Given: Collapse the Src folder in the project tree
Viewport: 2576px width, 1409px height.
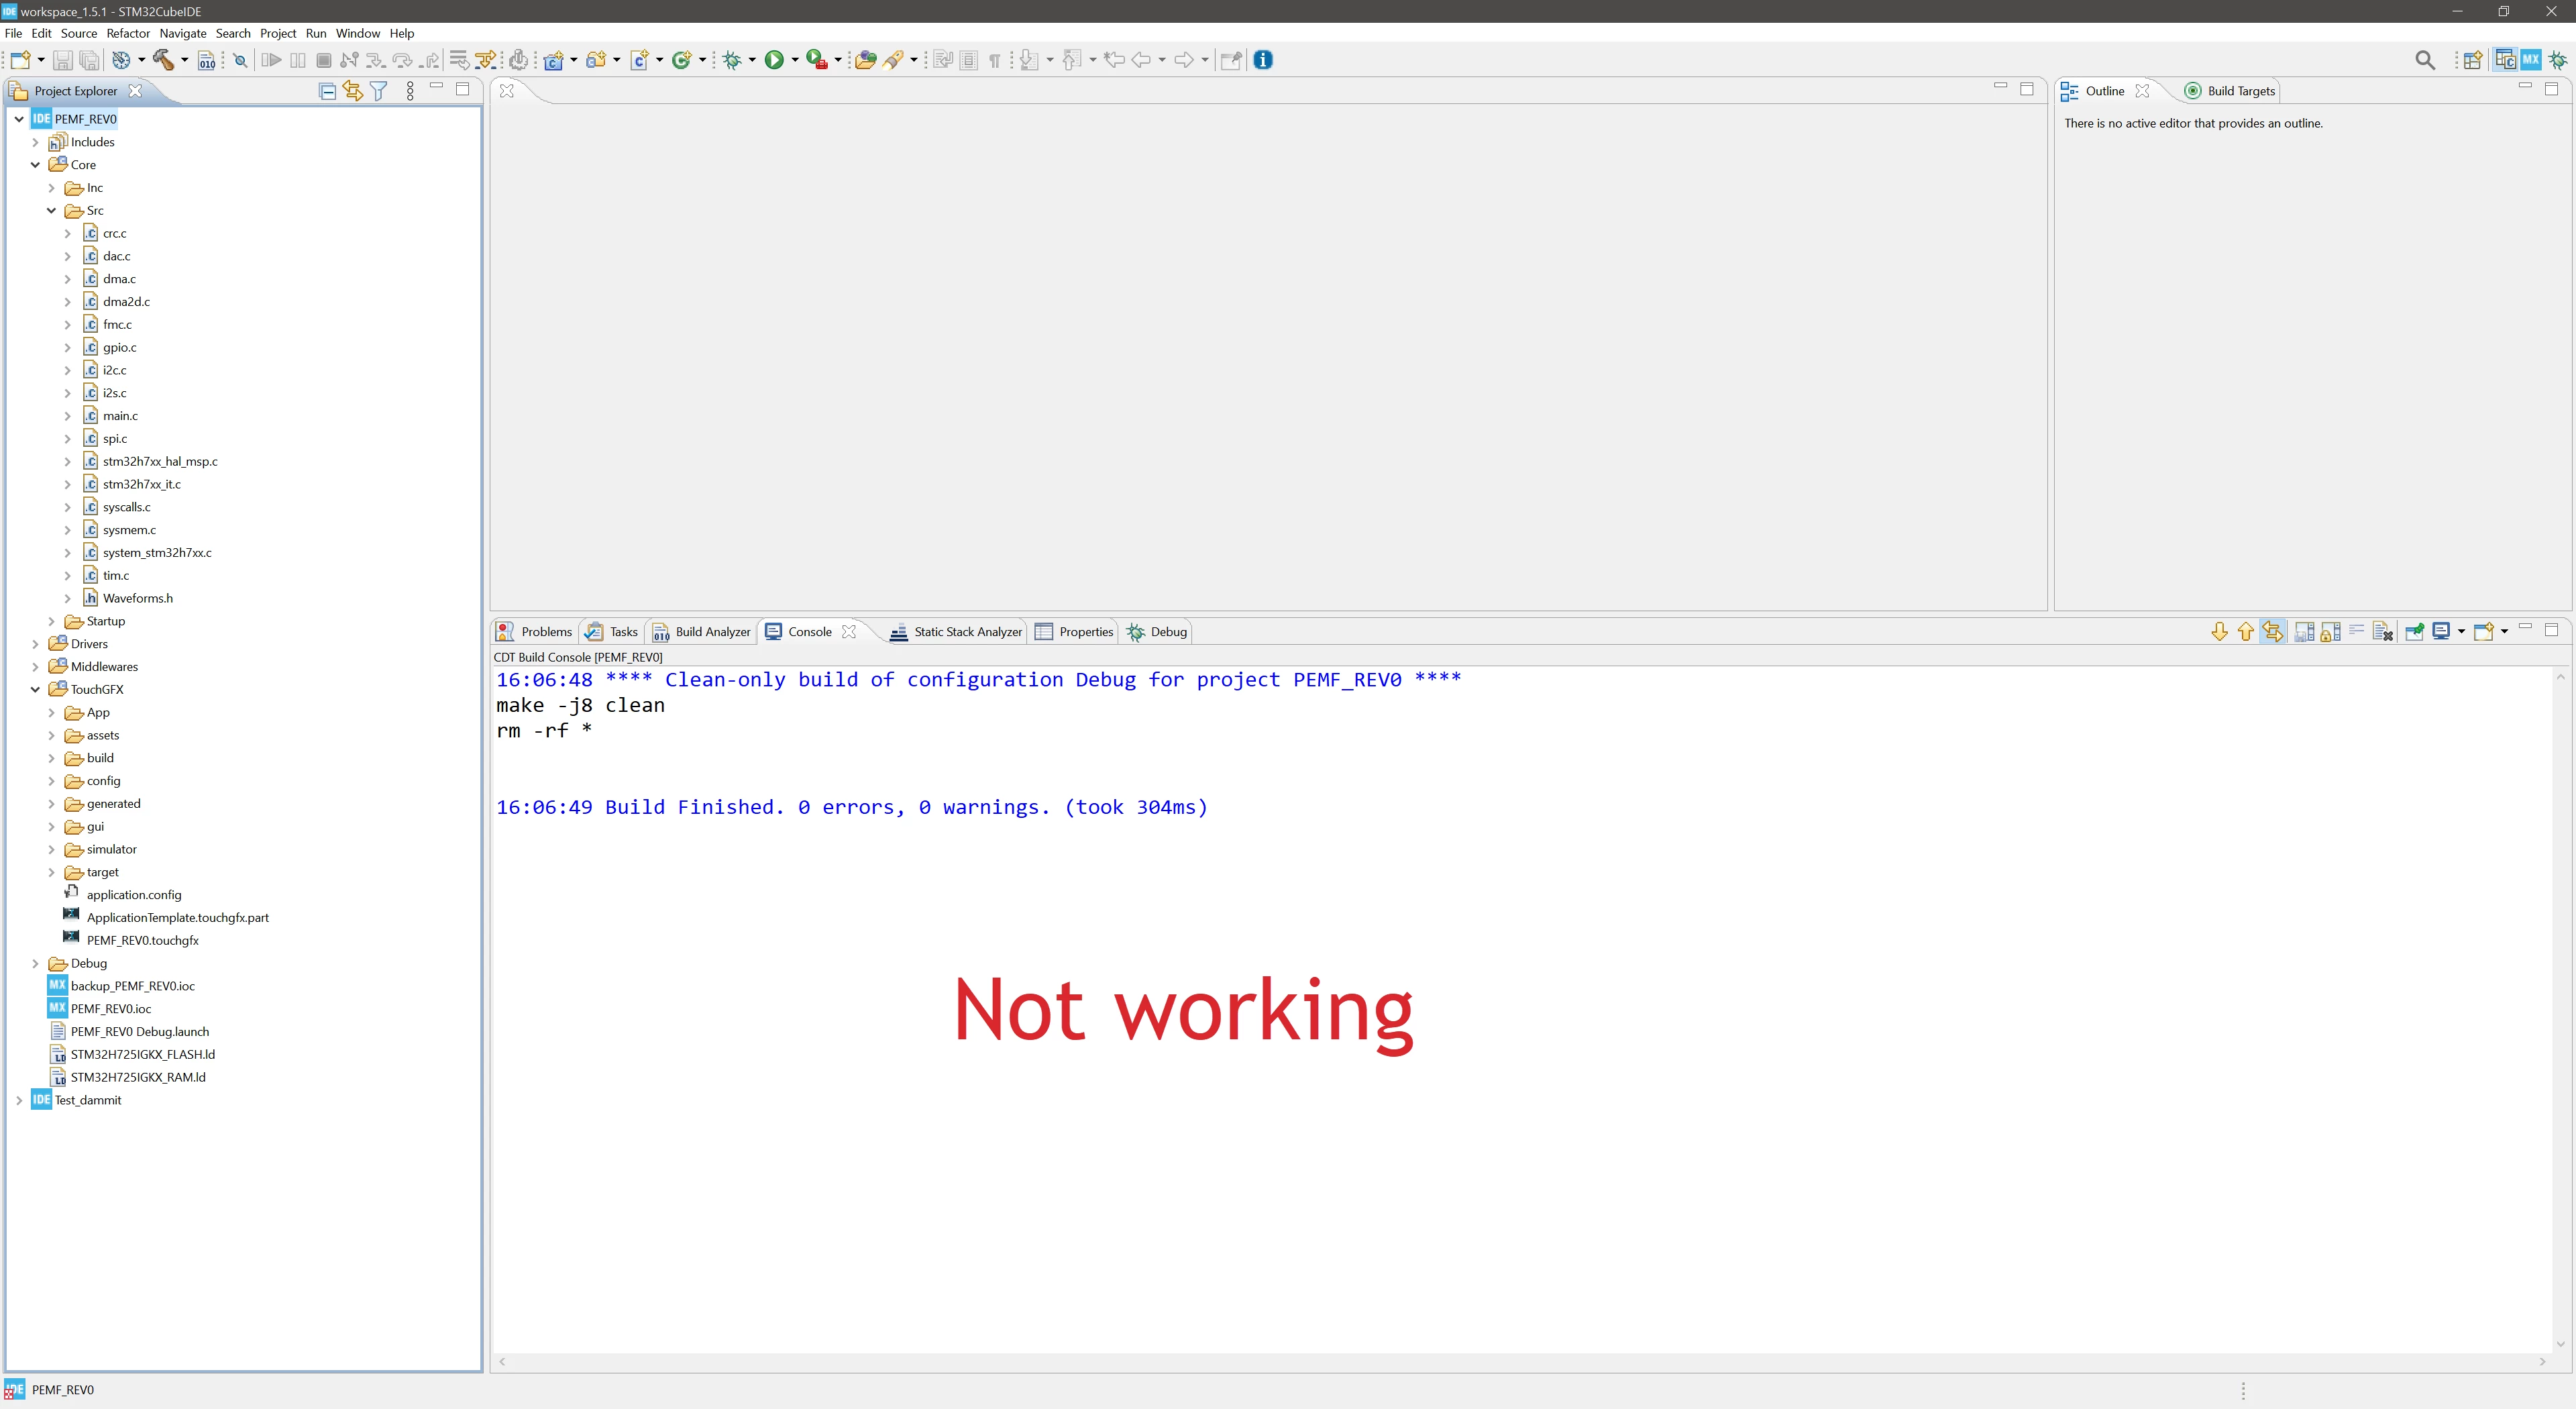Looking at the screenshot, I should (52, 211).
